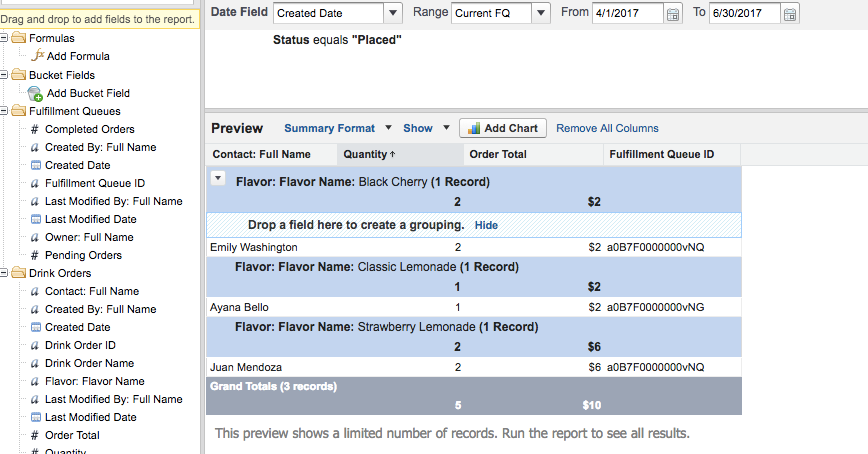Click the From date input field
Viewport: 868px width, 454px height.
point(627,13)
